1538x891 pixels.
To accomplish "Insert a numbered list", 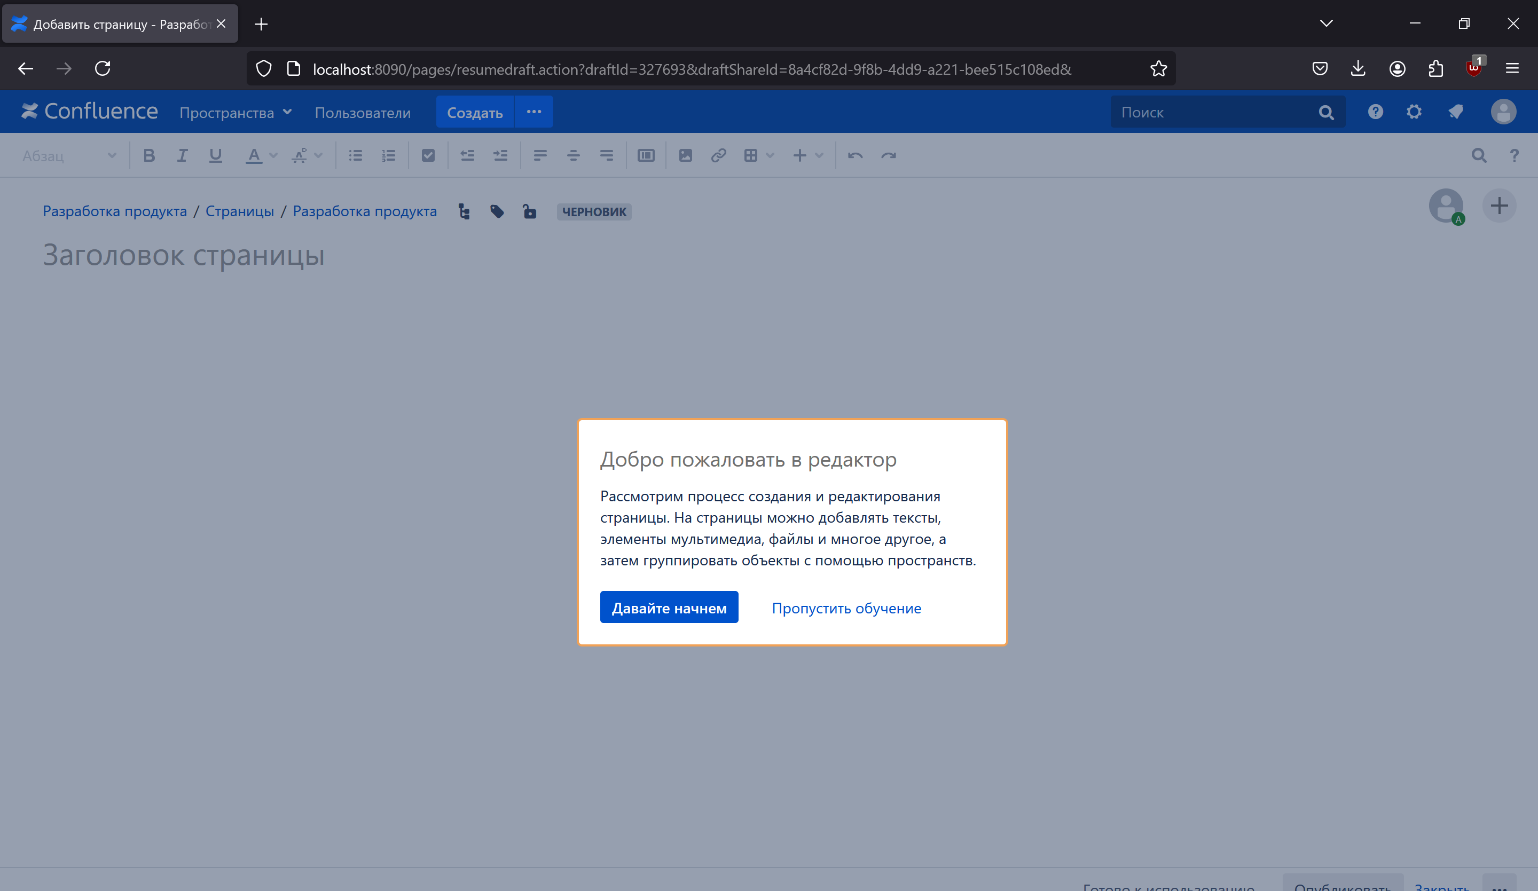I will [388, 156].
